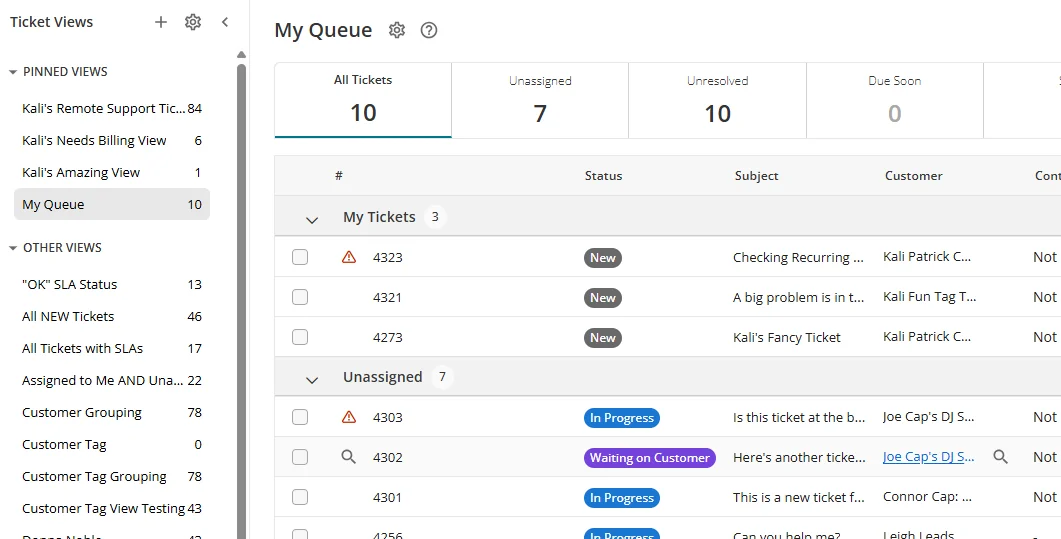The width and height of the screenshot is (1061, 539).
Task: Open Kali's Needs Billing View
Action: click(112, 141)
